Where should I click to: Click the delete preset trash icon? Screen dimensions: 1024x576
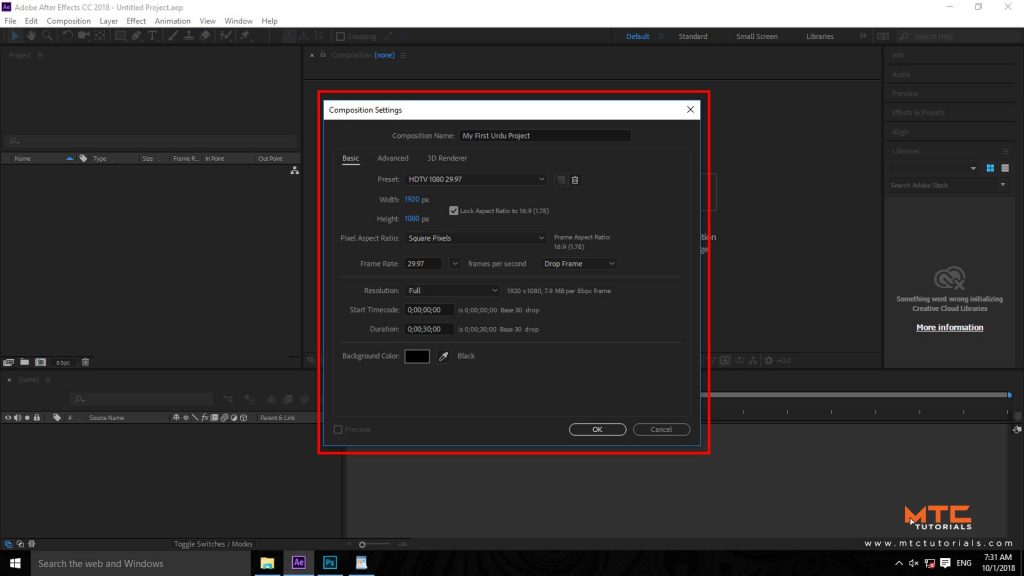click(575, 180)
